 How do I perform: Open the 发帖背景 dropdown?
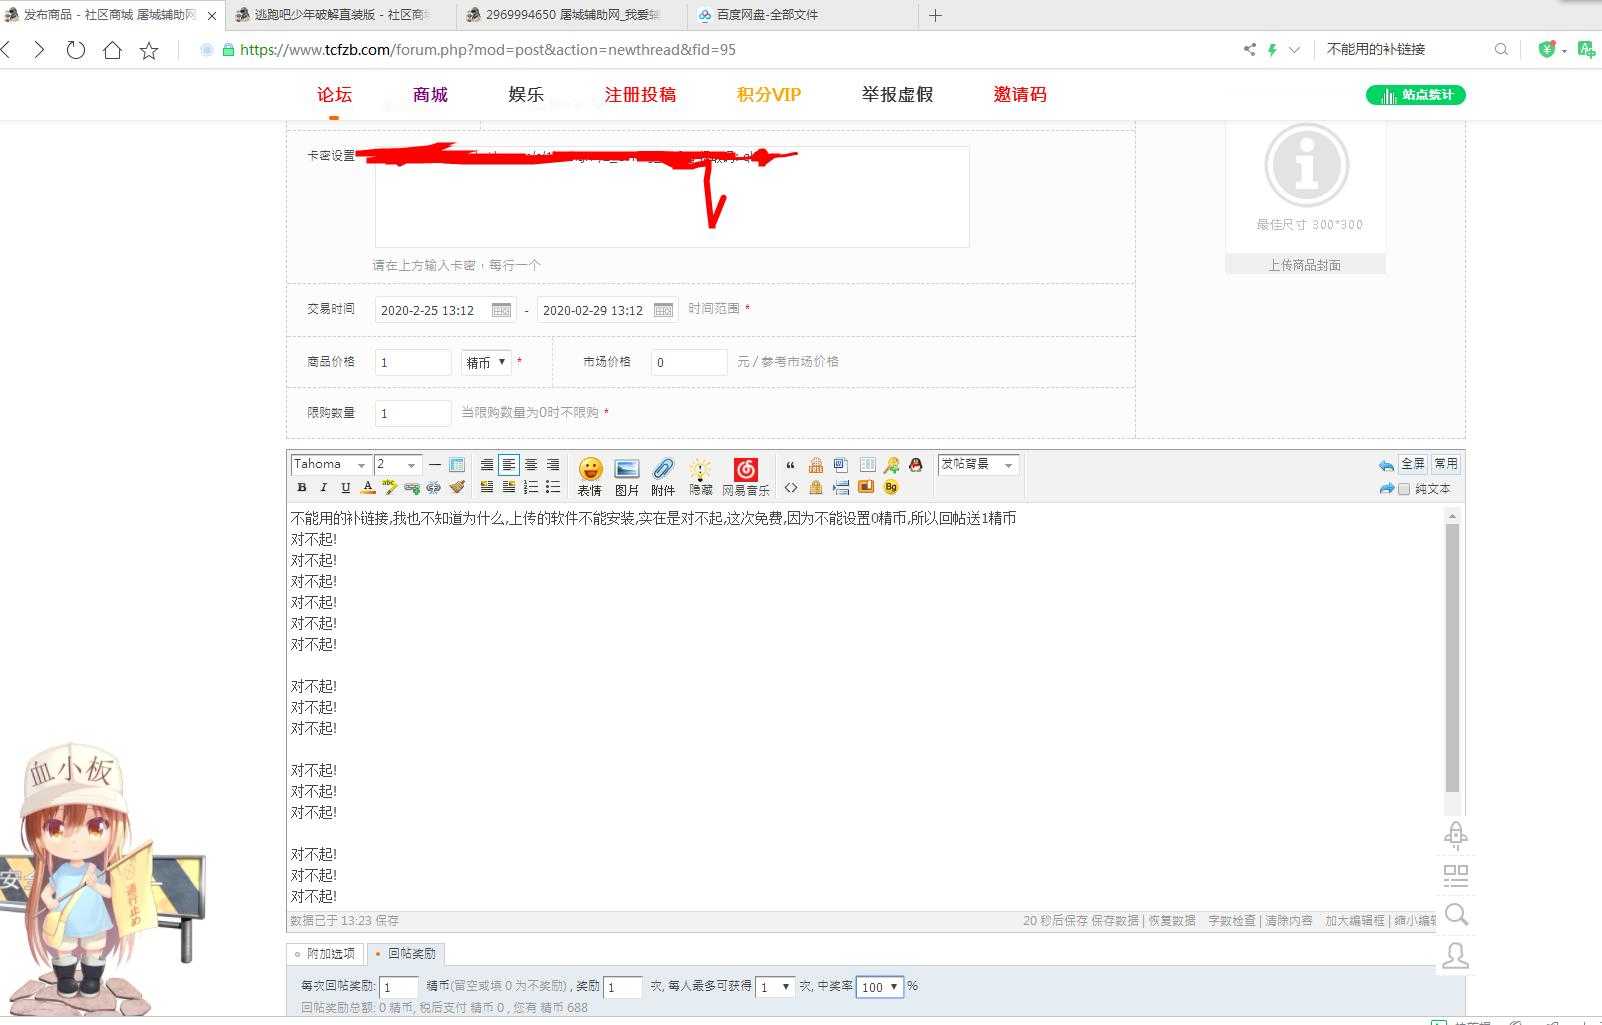(978, 464)
